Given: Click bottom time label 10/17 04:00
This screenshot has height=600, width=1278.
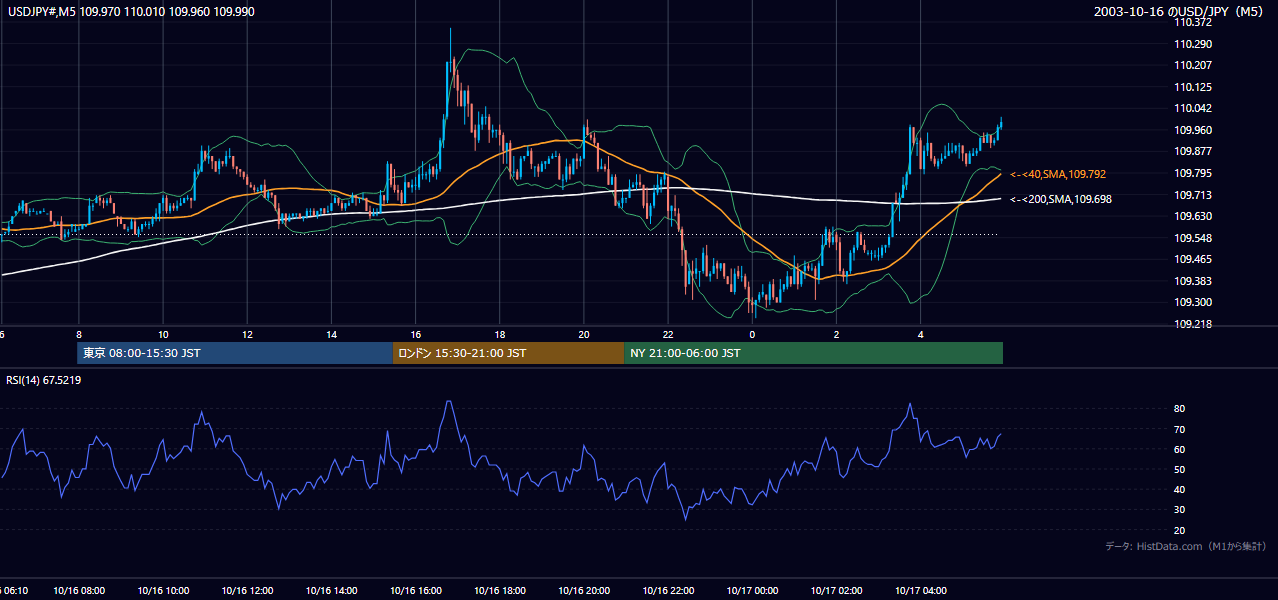Looking at the screenshot, I should tap(921, 591).
